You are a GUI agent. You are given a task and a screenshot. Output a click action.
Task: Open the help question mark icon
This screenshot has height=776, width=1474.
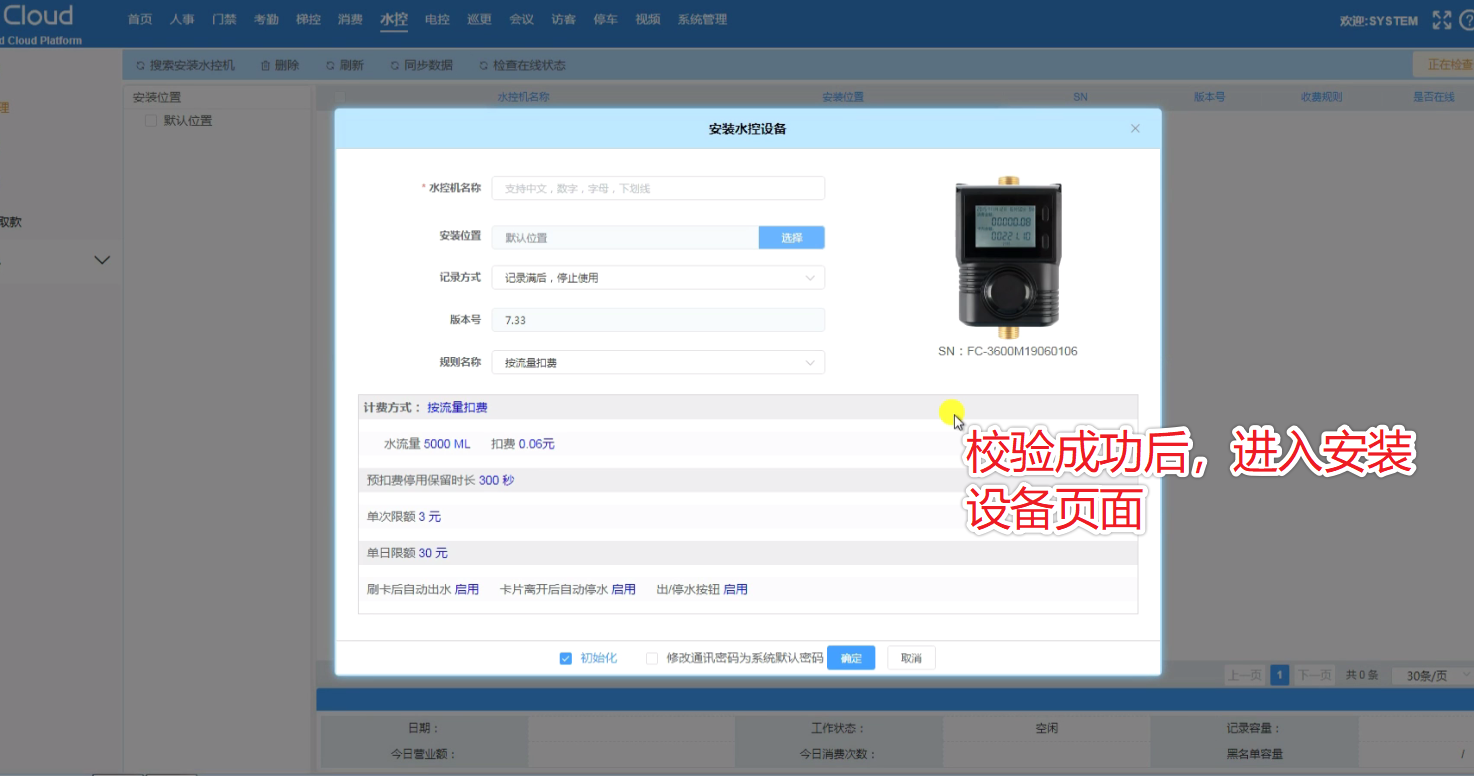tap(1469, 20)
